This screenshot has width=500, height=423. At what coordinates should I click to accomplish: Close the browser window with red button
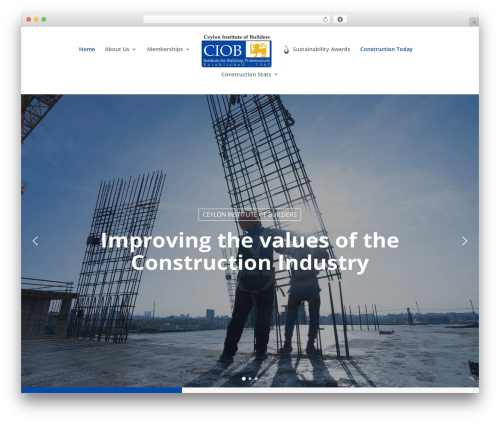pyautogui.click(x=29, y=20)
